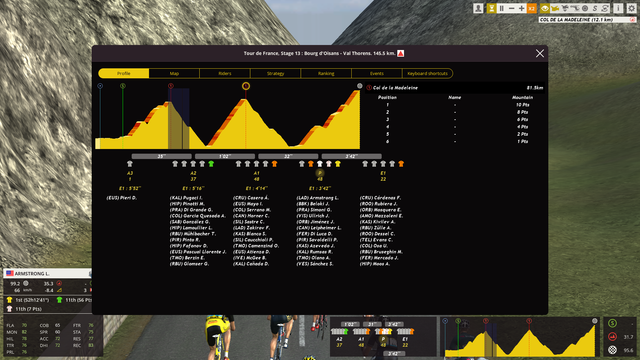Select rider Cárdenas F.
This screenshot has height=360, width=640.
coord(380,198)
